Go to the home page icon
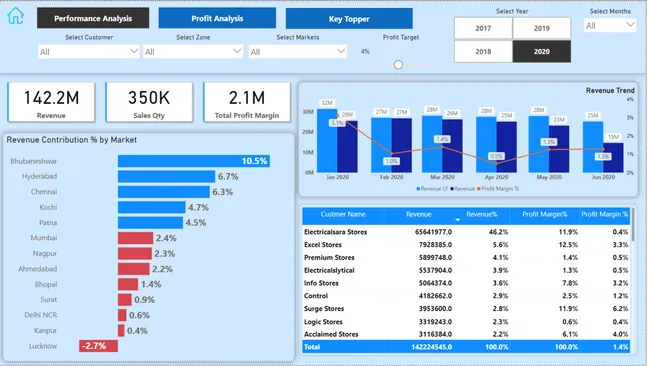 point(16,16)
